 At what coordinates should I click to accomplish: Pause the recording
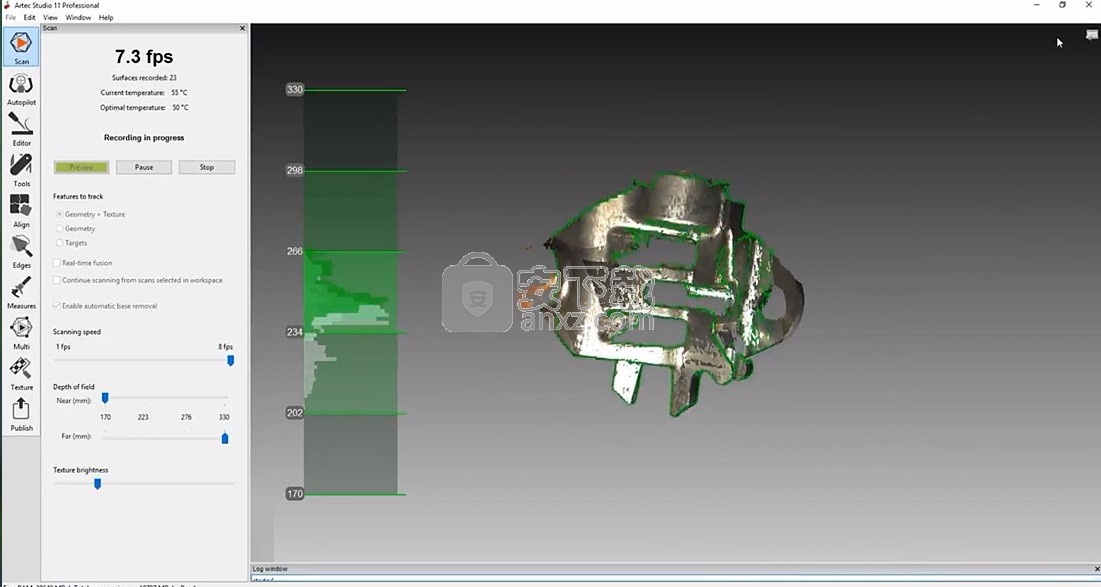click(144, 167)
